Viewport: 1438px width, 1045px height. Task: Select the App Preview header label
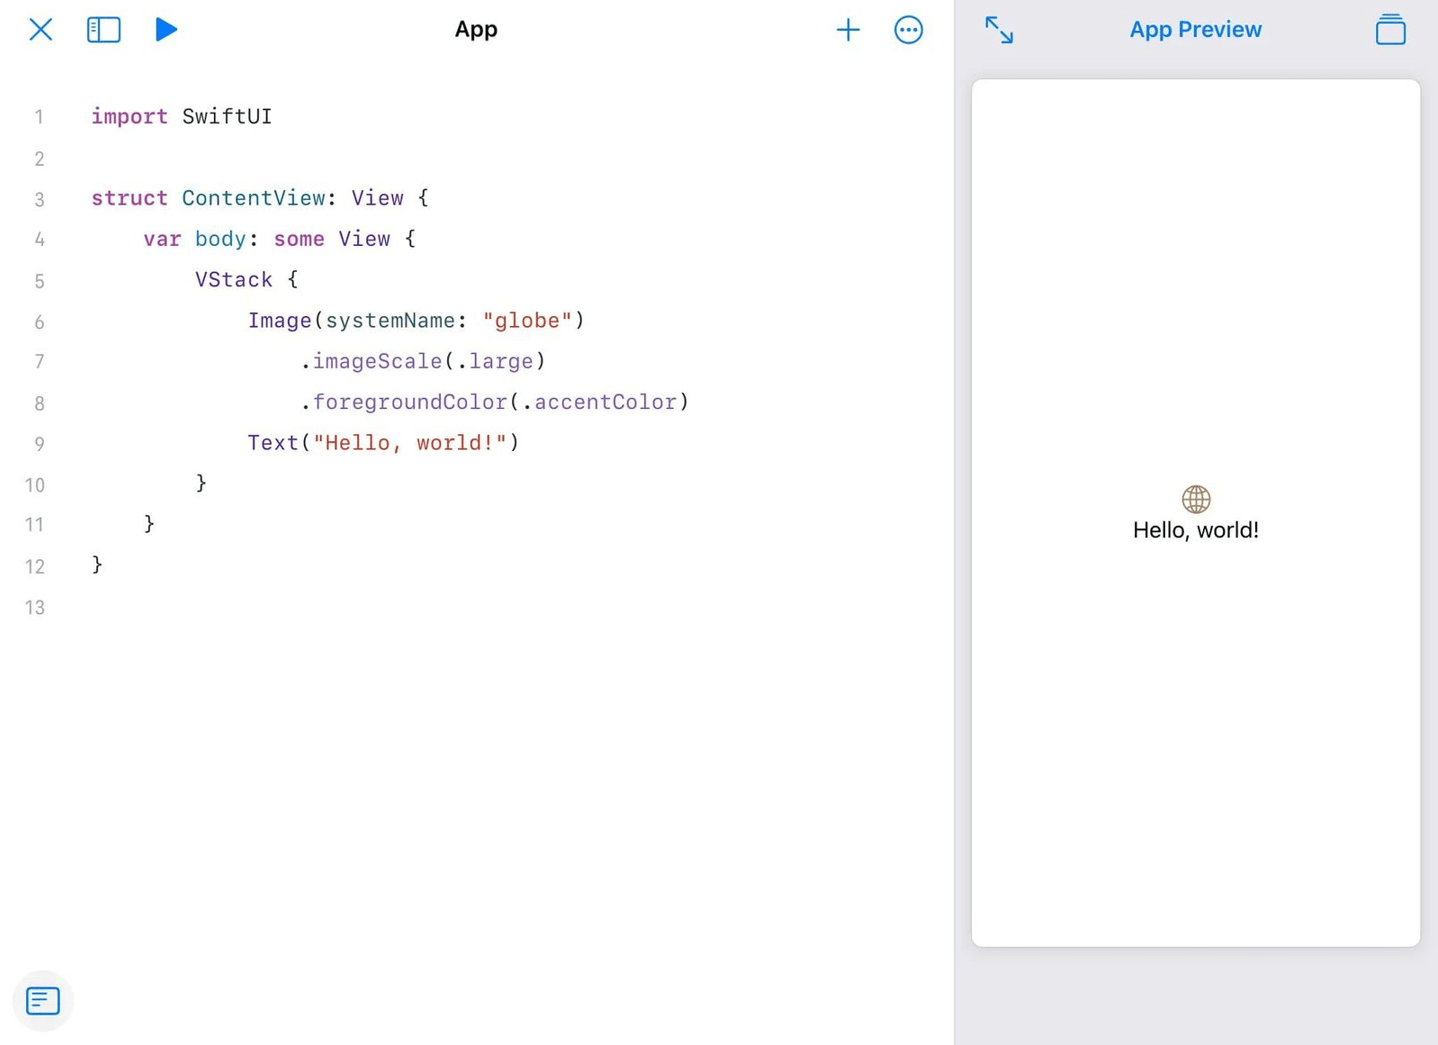(x=1195, y=29)
